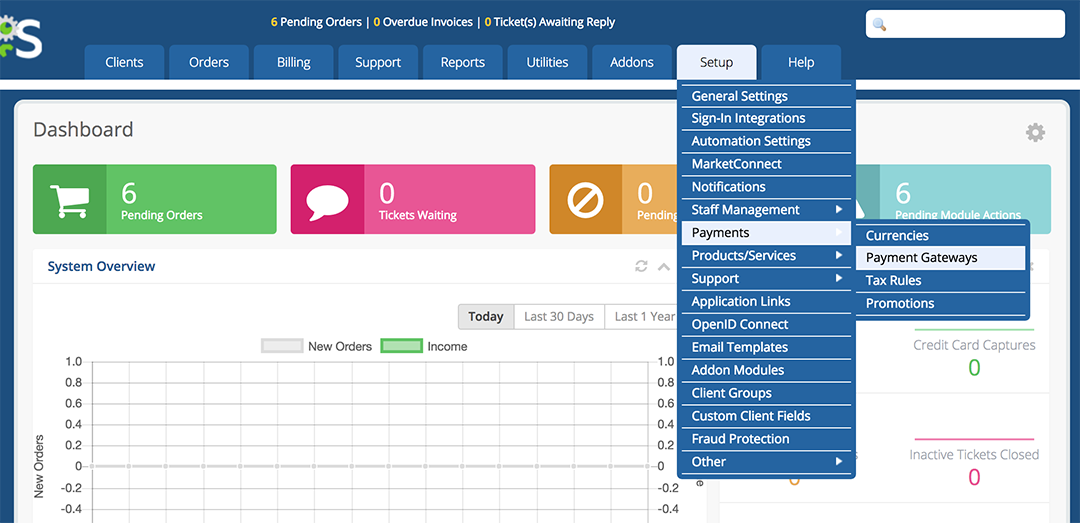Screen dimensions: 1080x523
Task: Focus the top search input field
Action: click(965, 24)
